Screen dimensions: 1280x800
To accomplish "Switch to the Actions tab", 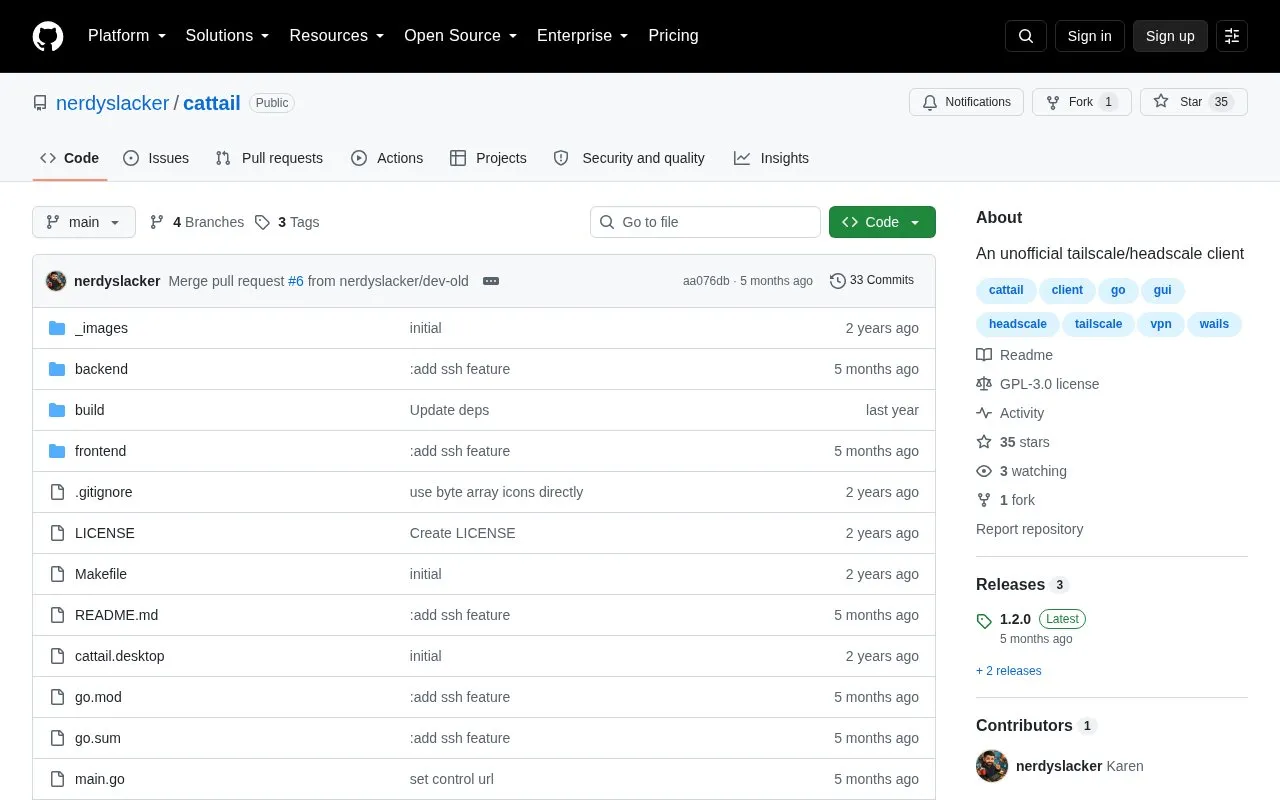I will [x=387, y=158].
